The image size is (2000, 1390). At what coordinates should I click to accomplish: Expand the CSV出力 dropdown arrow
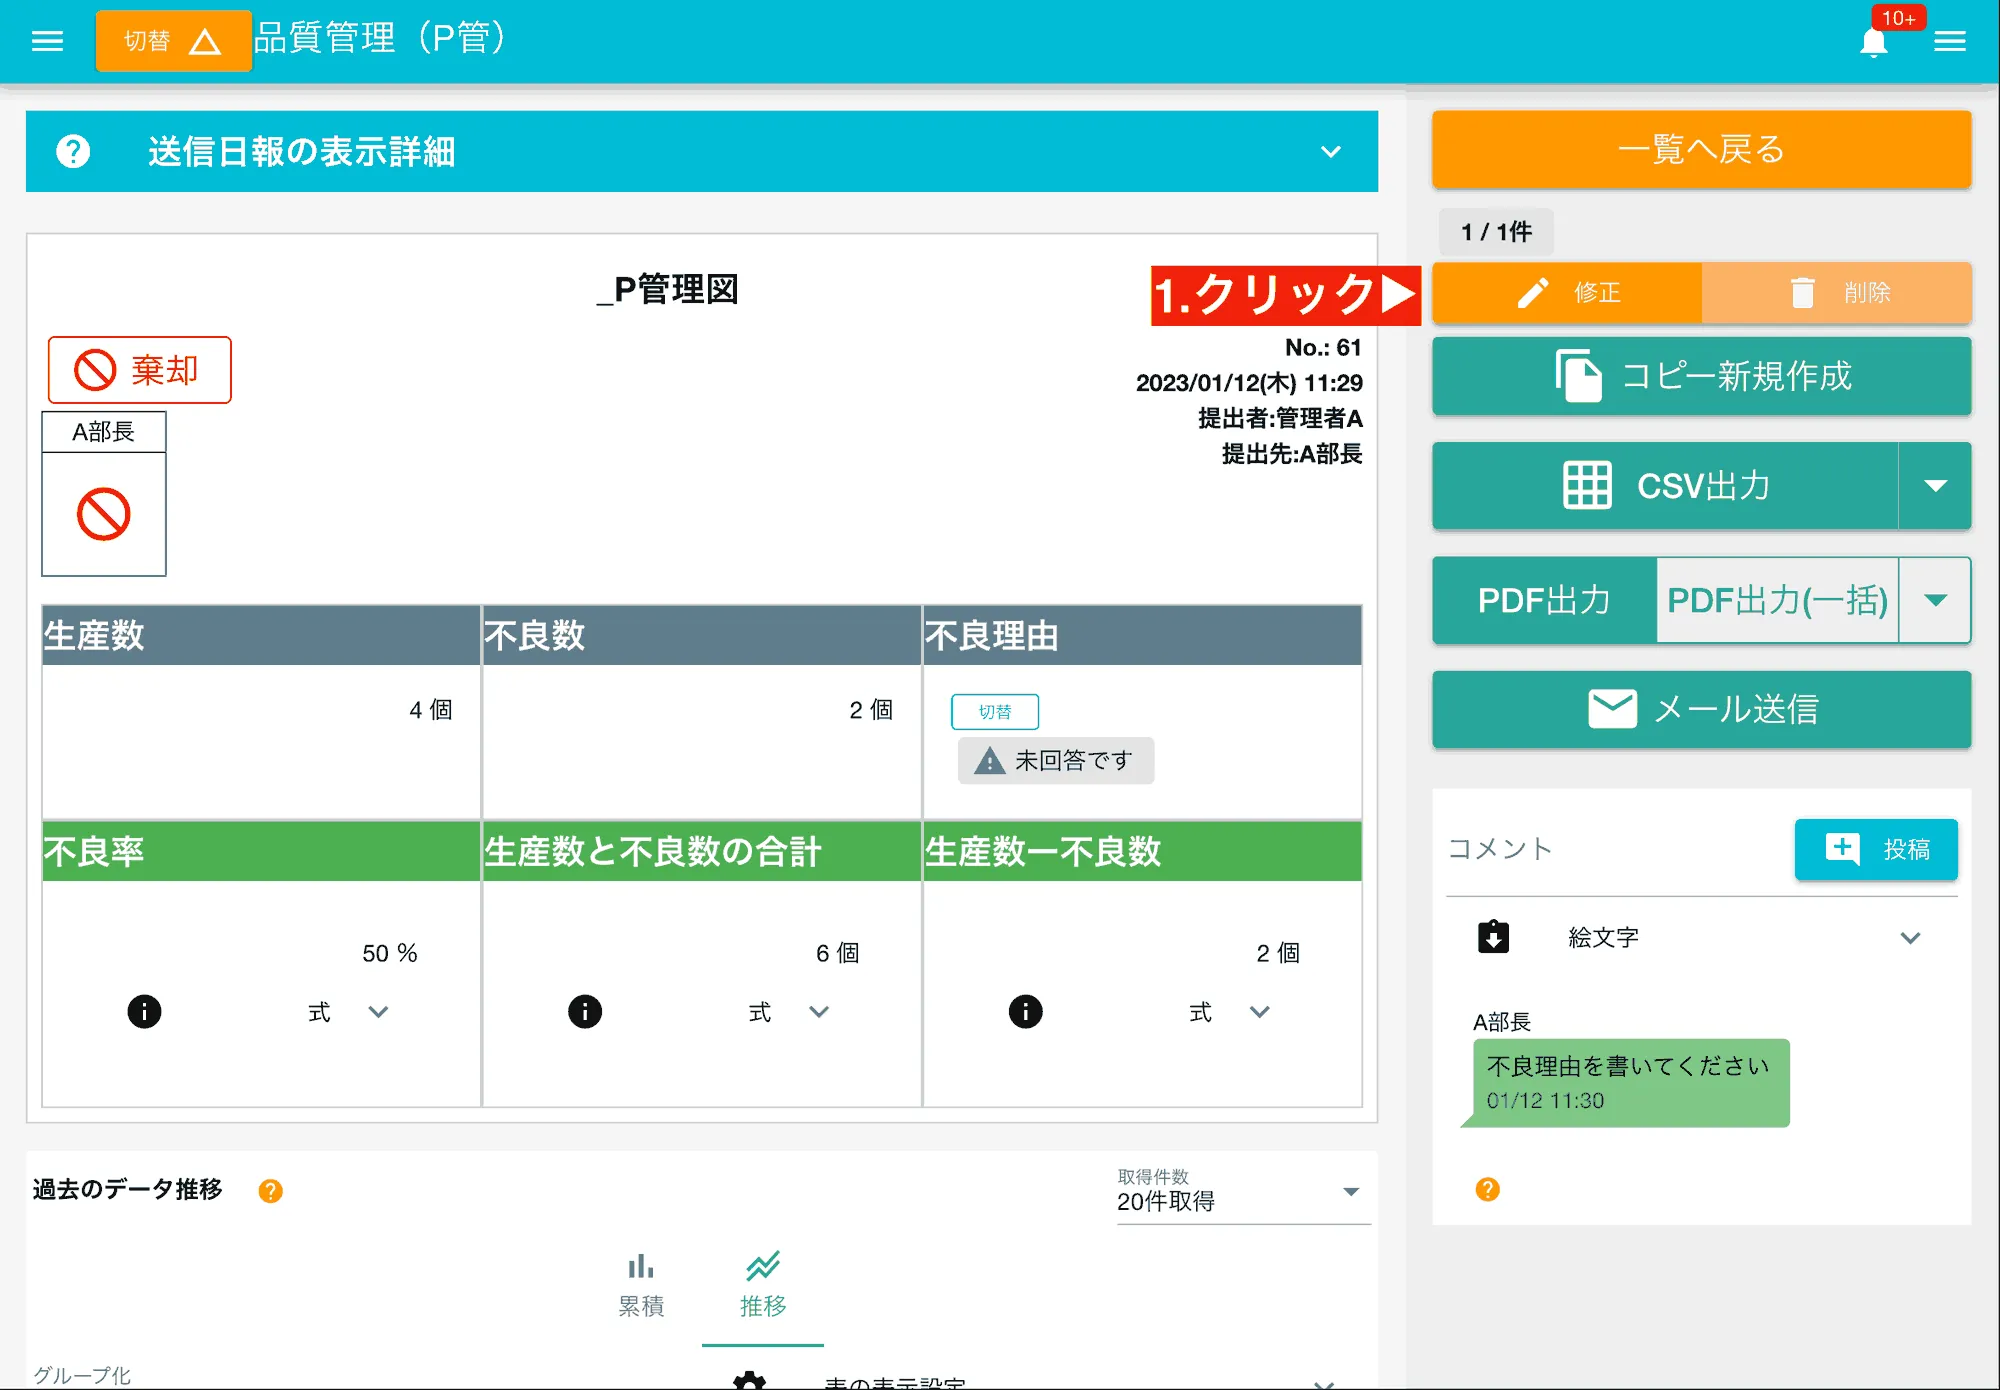(1937, 485)
